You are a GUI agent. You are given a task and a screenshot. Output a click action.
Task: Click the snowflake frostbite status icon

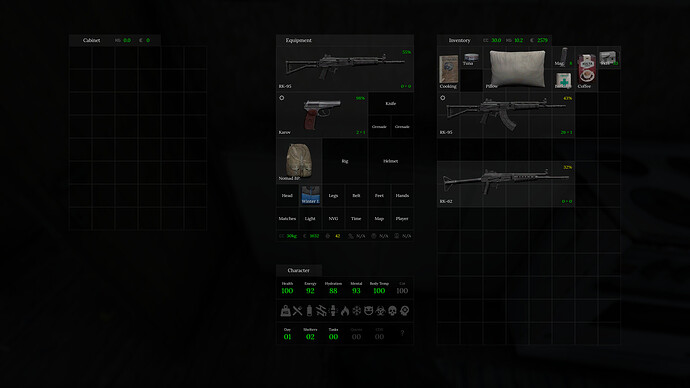coord(356,311)
